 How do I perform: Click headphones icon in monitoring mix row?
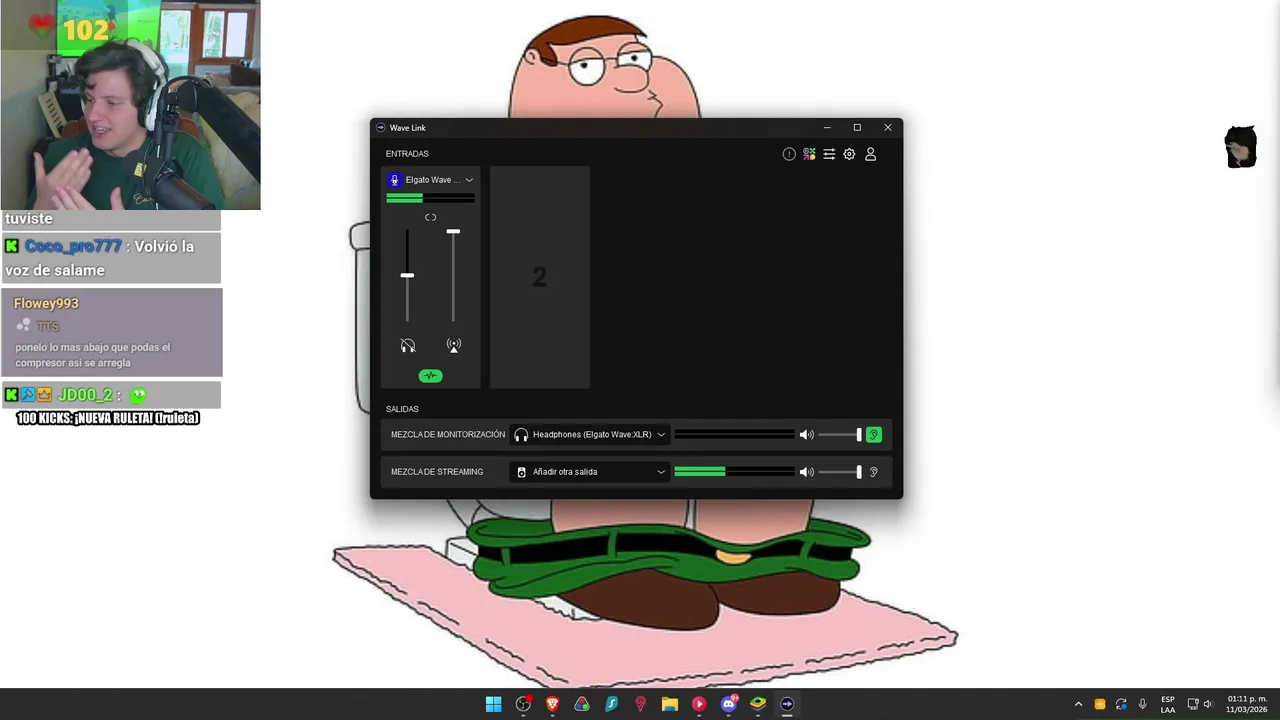point(521,435)
